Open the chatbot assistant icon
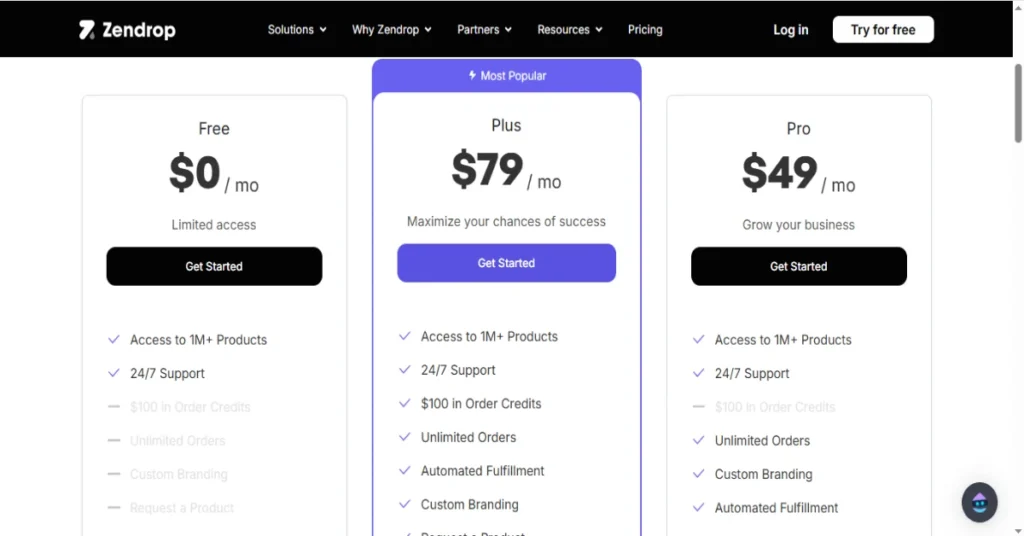This screenshot has height=536, width=1024. (x=979, y=502)
